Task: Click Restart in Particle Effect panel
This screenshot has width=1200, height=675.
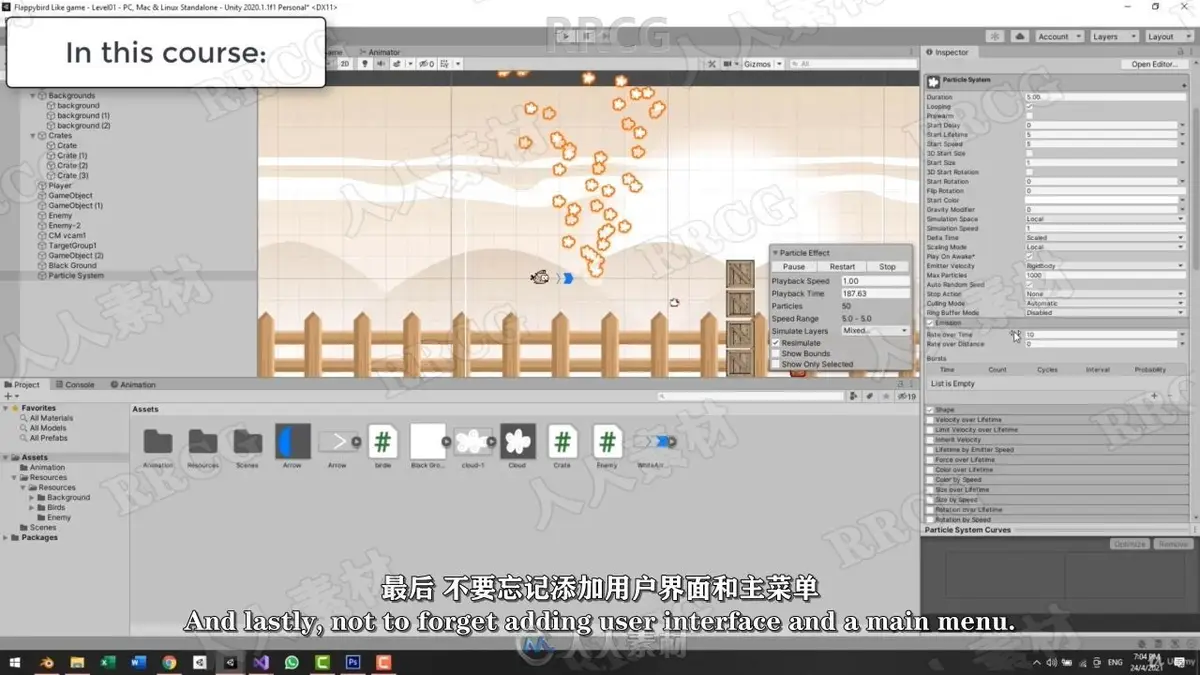Action: [x=842, y=267]
